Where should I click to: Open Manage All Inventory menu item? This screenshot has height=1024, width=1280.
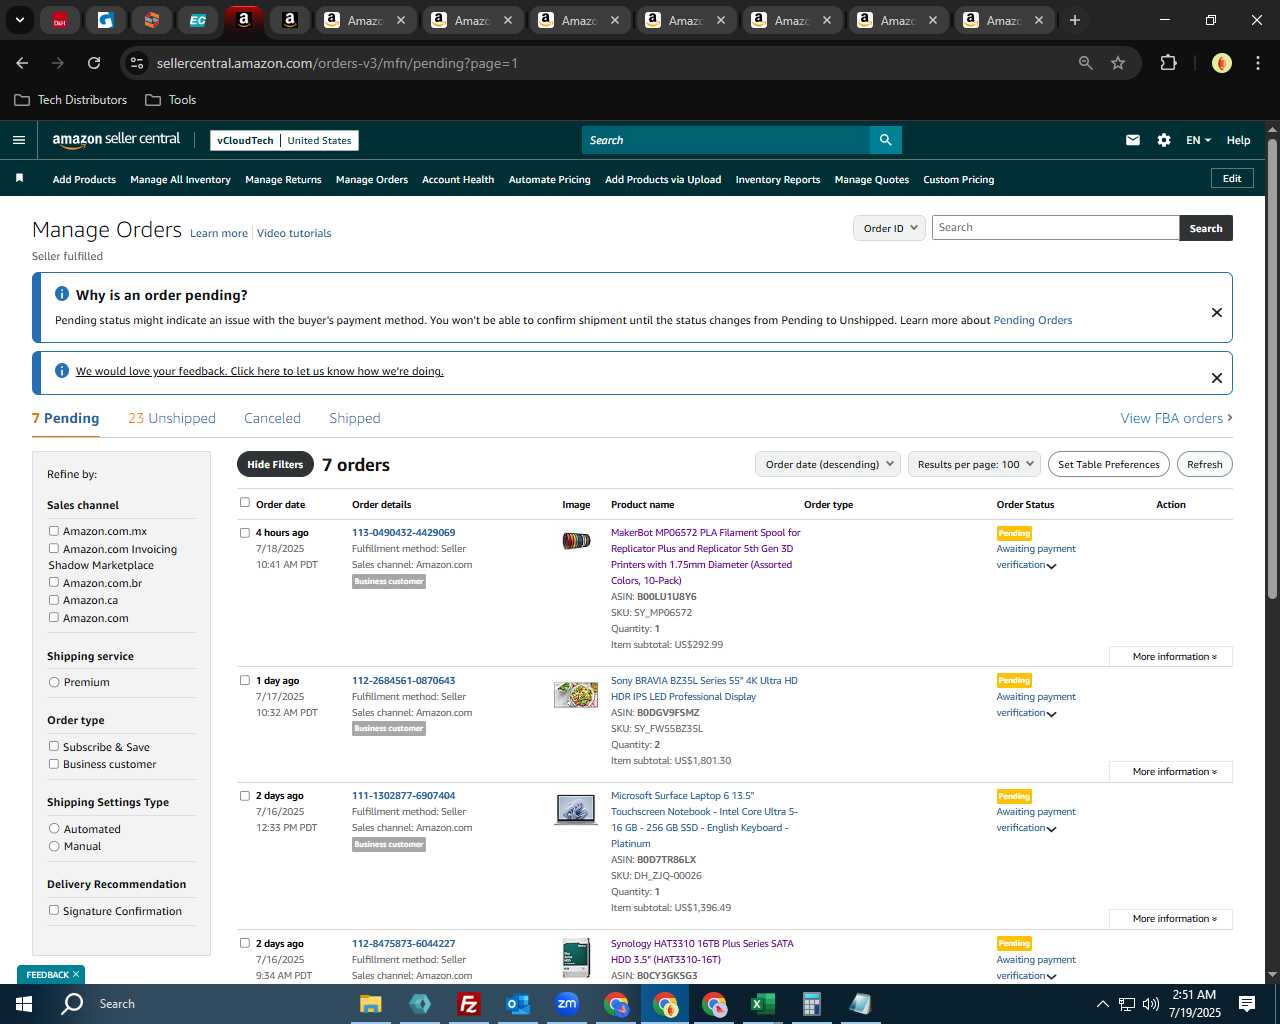tap(180, 180)
